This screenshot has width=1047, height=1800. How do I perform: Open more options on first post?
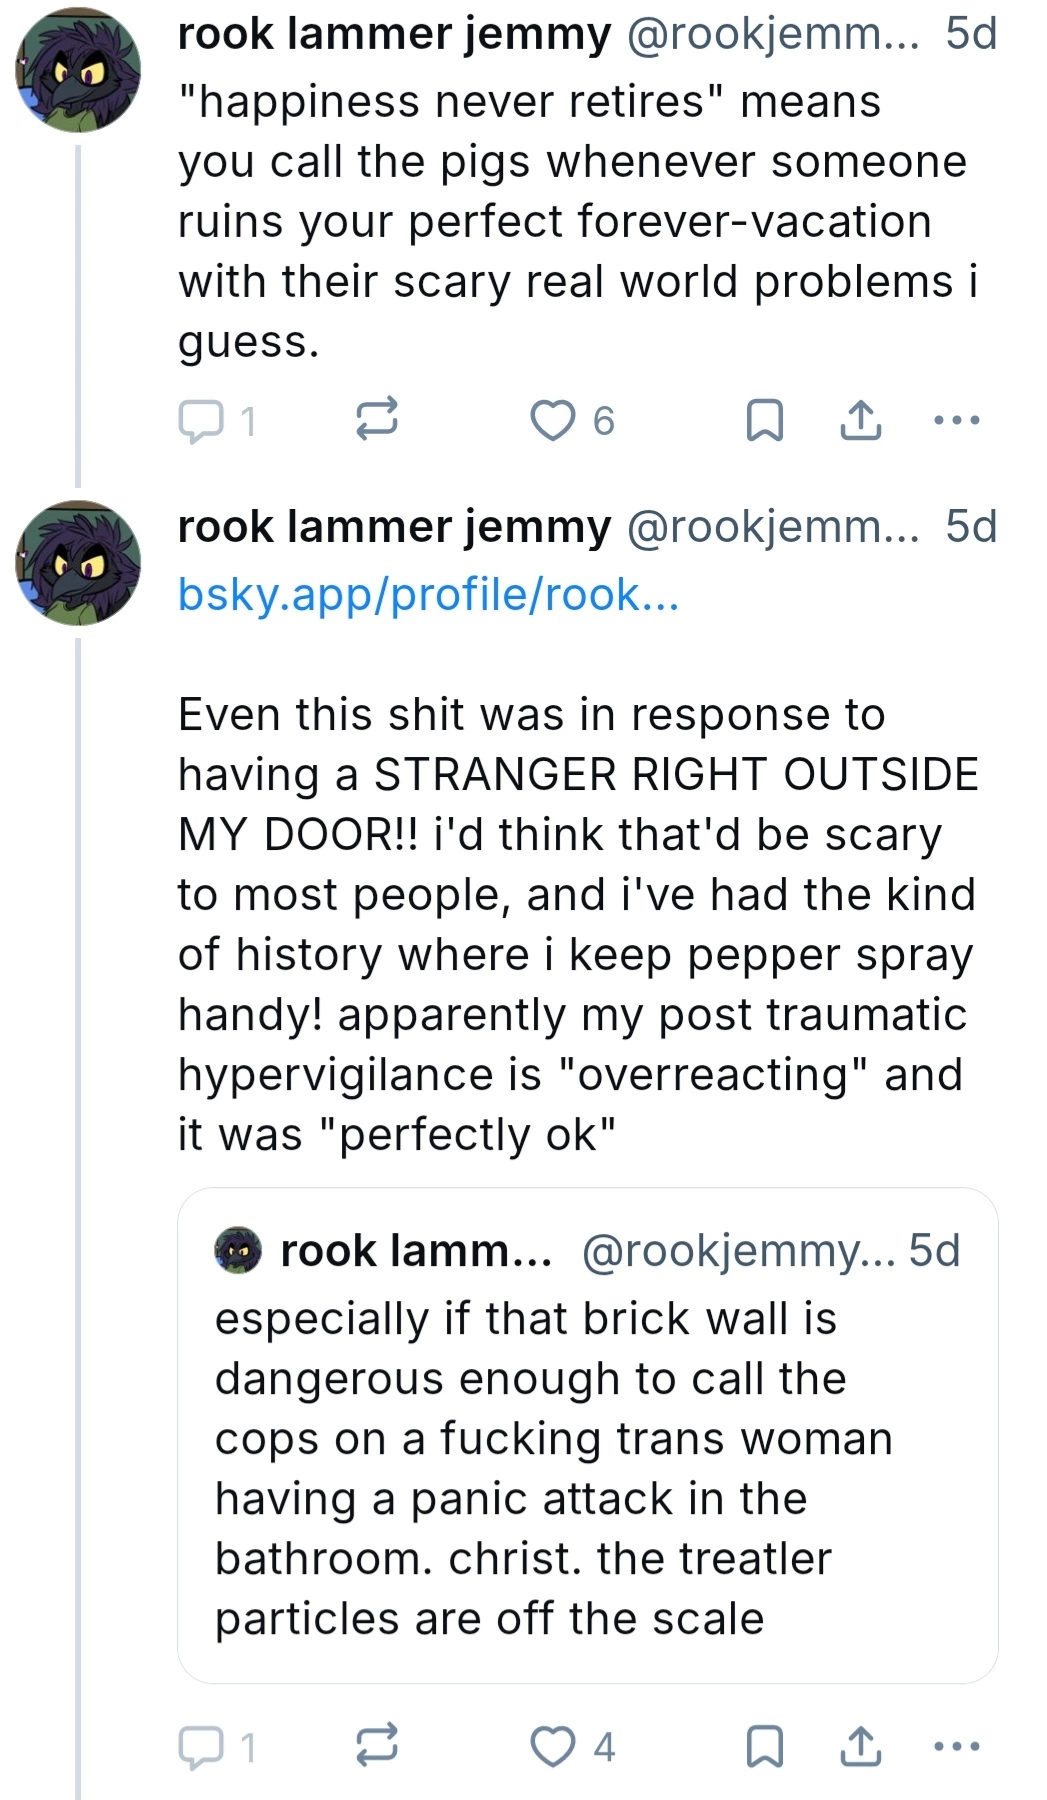pyautogui.click(x=956, y=421)
